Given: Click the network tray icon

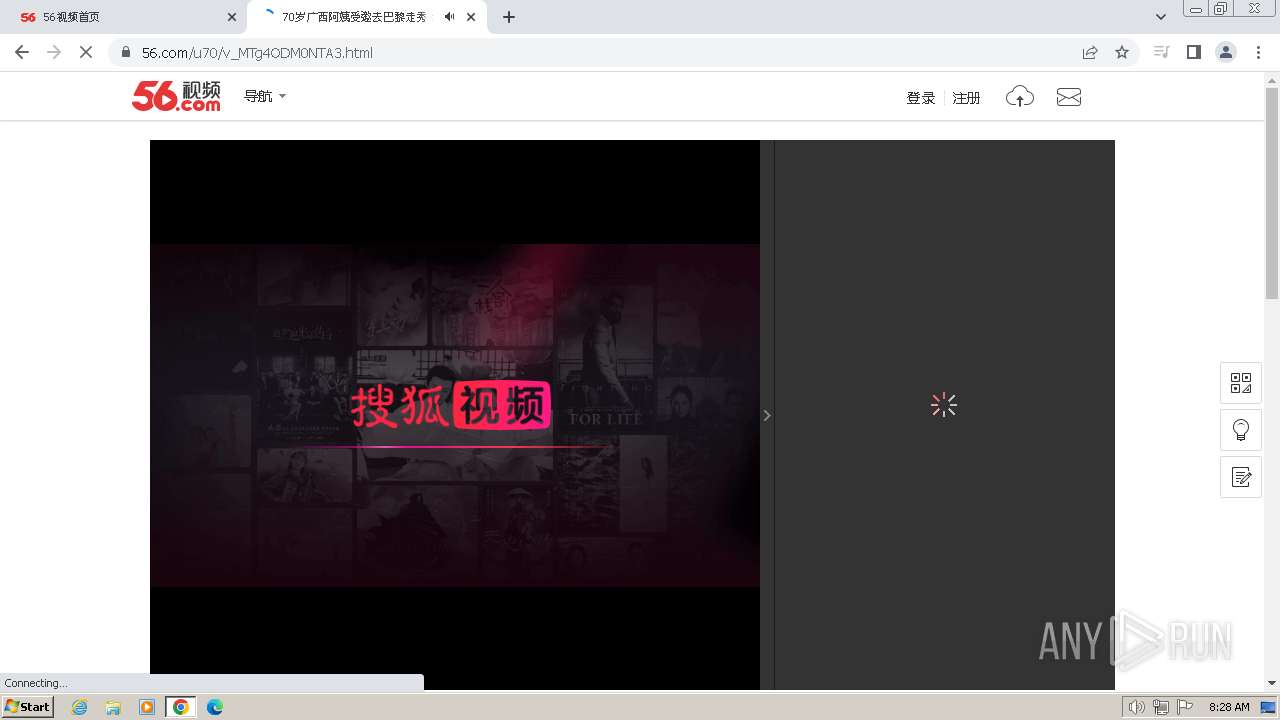Looking at the screenshot, I should click(x=1161, y=707).
